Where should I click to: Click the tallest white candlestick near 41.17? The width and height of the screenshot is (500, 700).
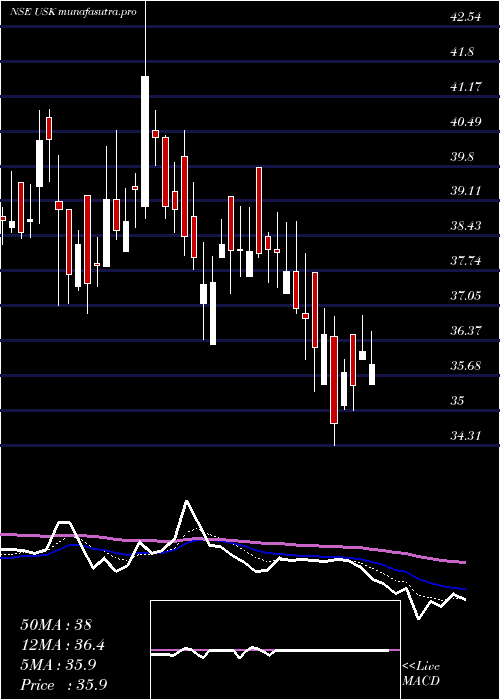coord(145,142)
